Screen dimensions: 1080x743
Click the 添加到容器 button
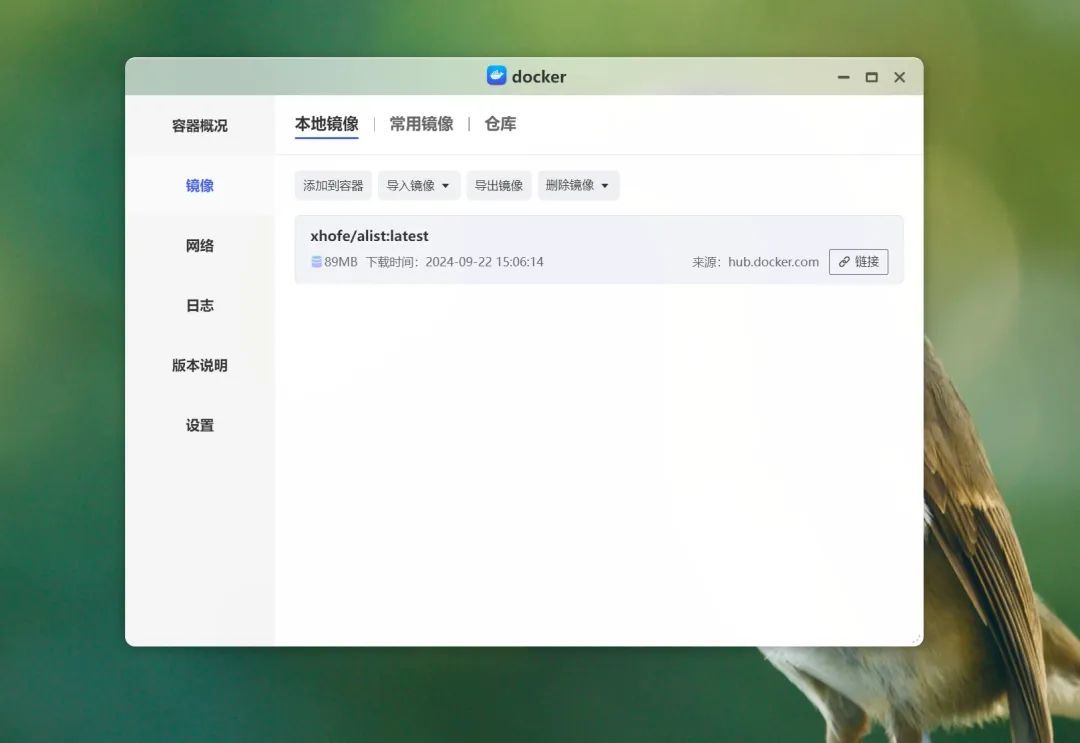tap(333, 185)
